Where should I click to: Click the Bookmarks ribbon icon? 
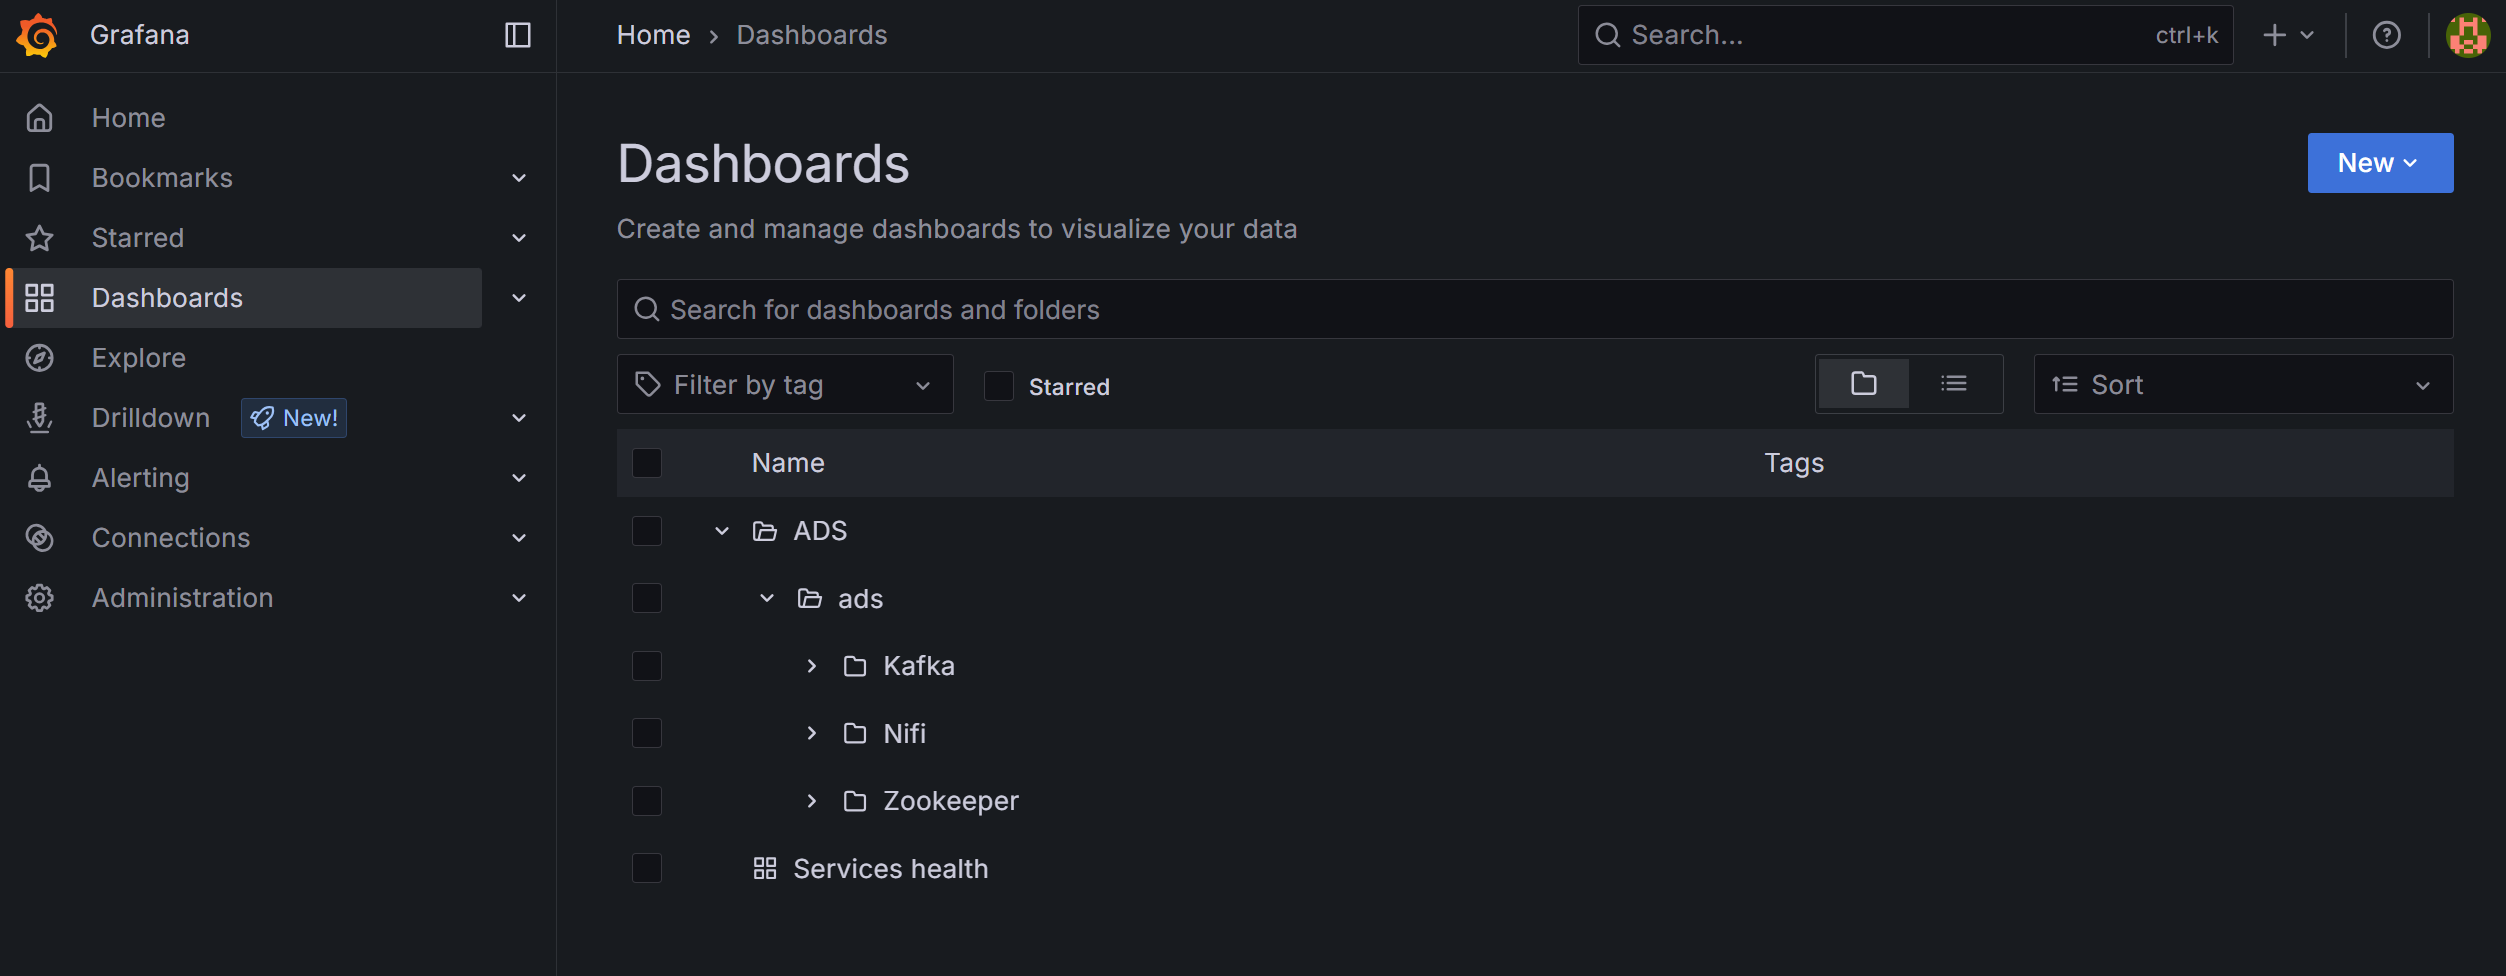coord(40,178)
